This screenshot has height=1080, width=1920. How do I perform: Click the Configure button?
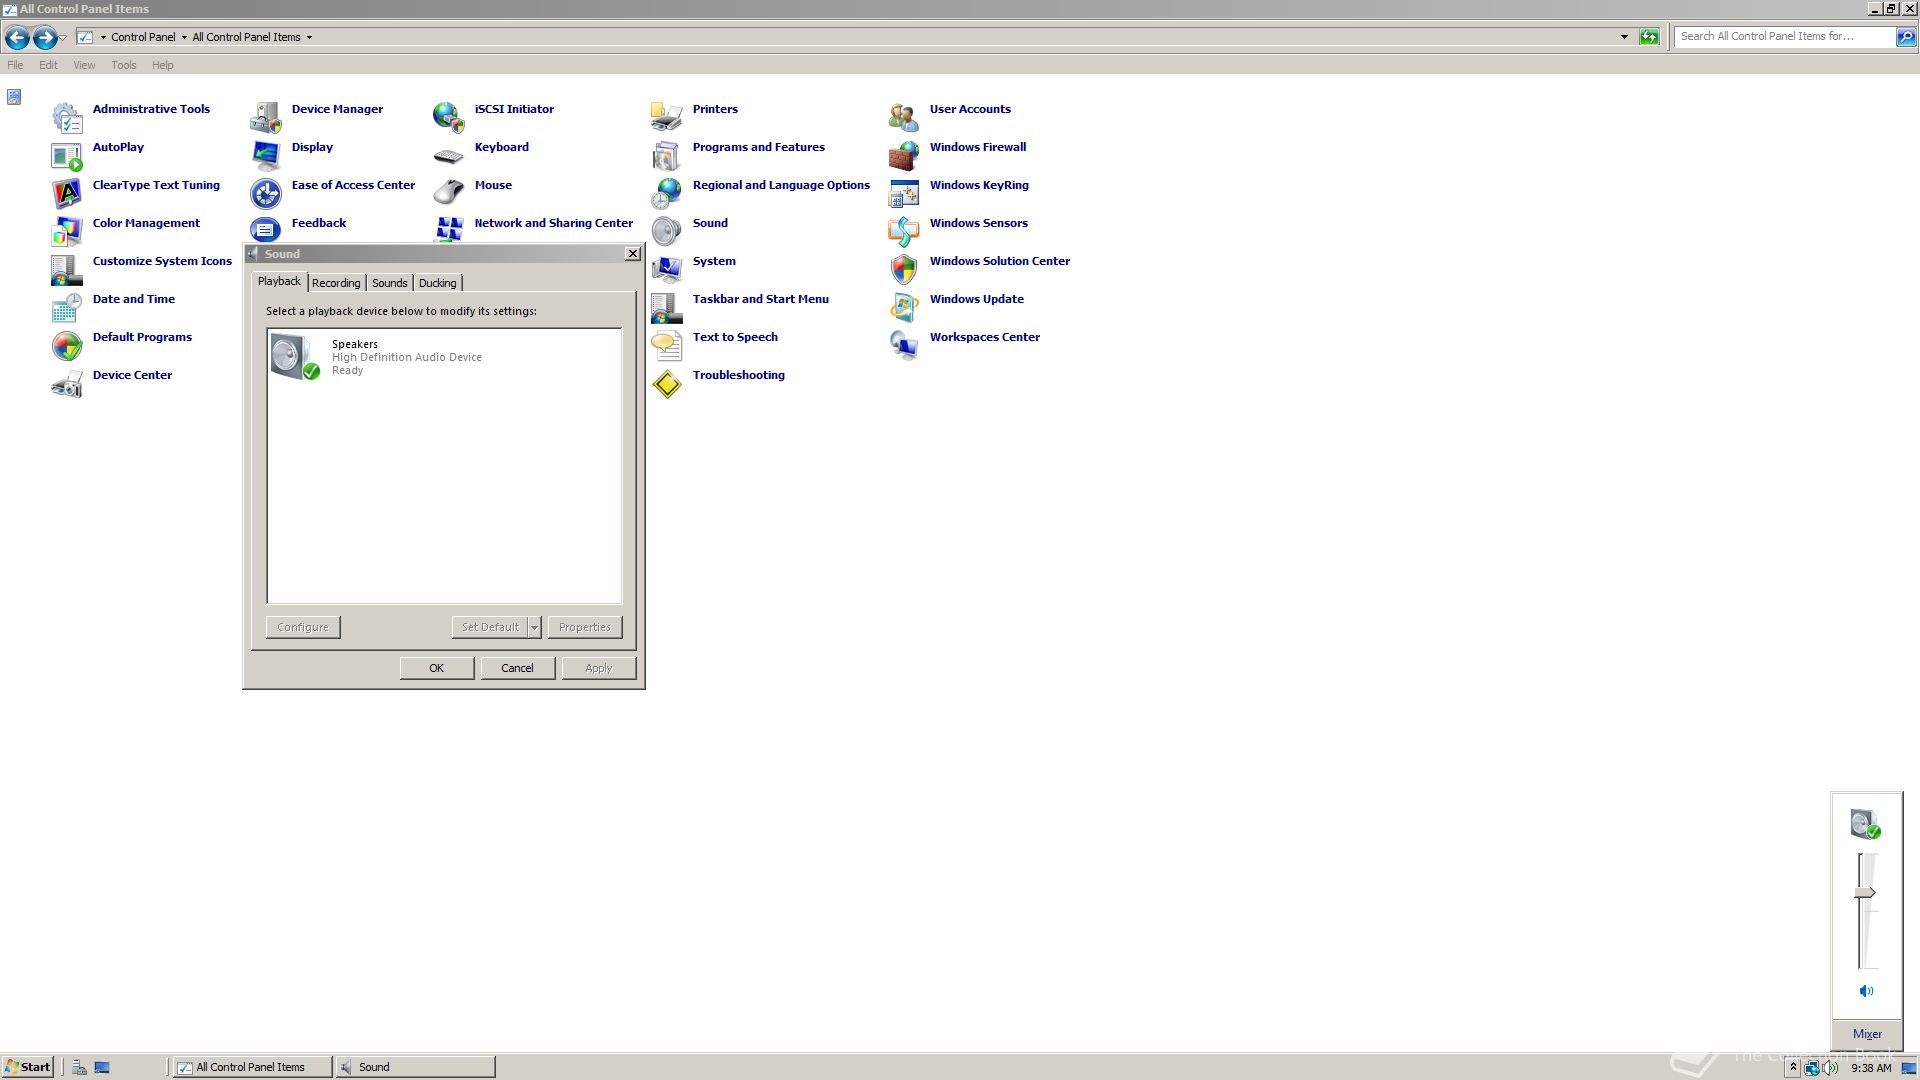(x=303, y=627)
